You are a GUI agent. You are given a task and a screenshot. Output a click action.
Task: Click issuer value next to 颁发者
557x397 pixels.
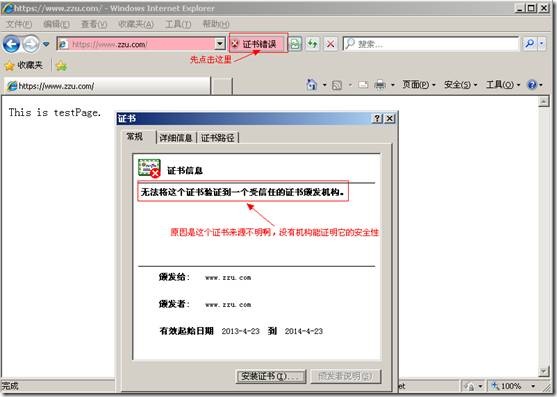pyautogui.click(x=228, y=304)
